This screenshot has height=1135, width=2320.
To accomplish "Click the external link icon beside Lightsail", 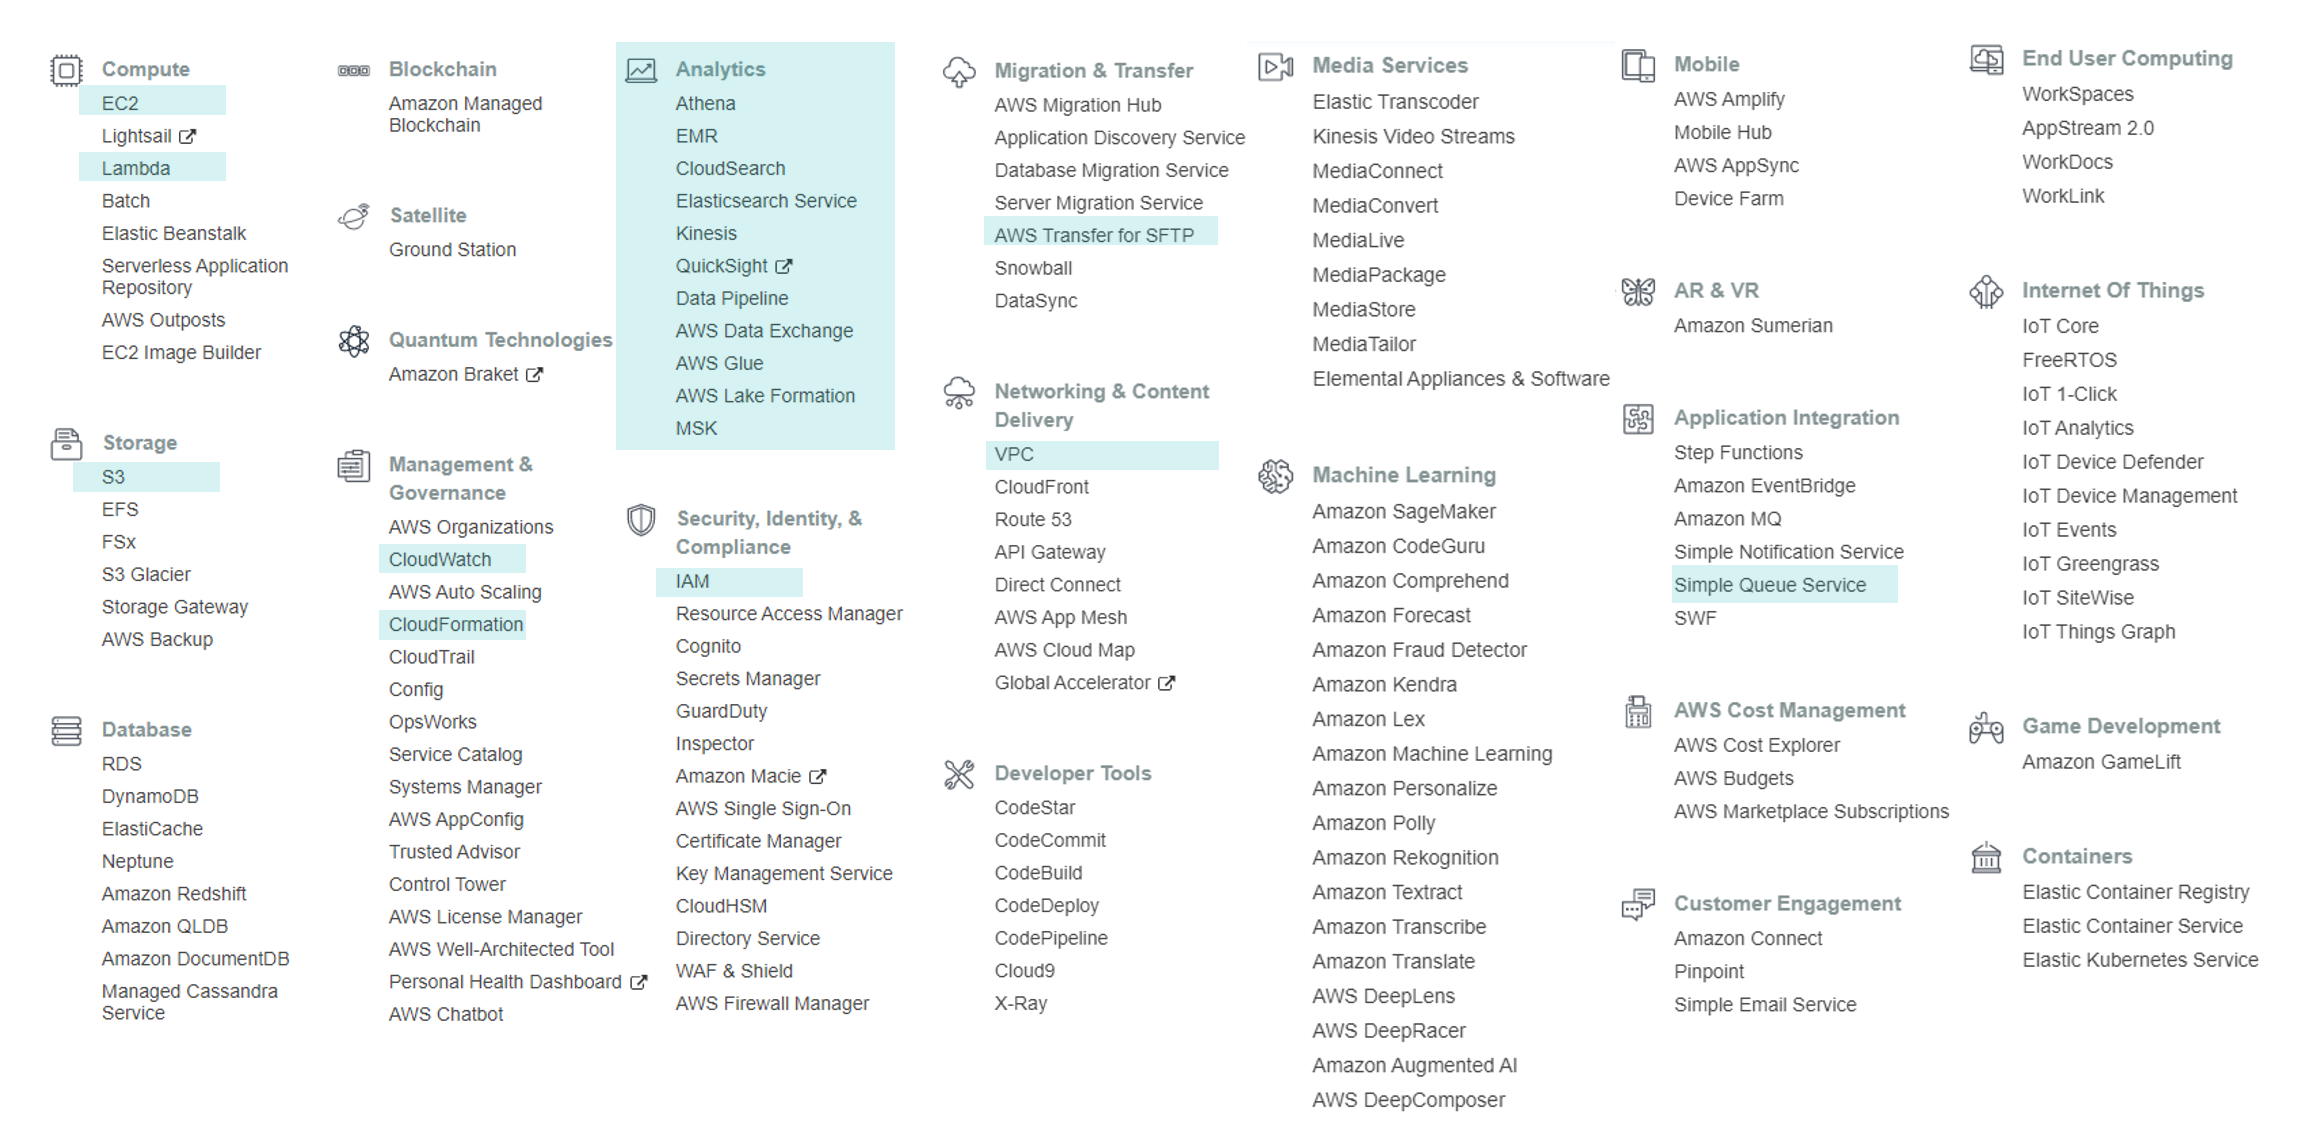I will coord(187,136).
